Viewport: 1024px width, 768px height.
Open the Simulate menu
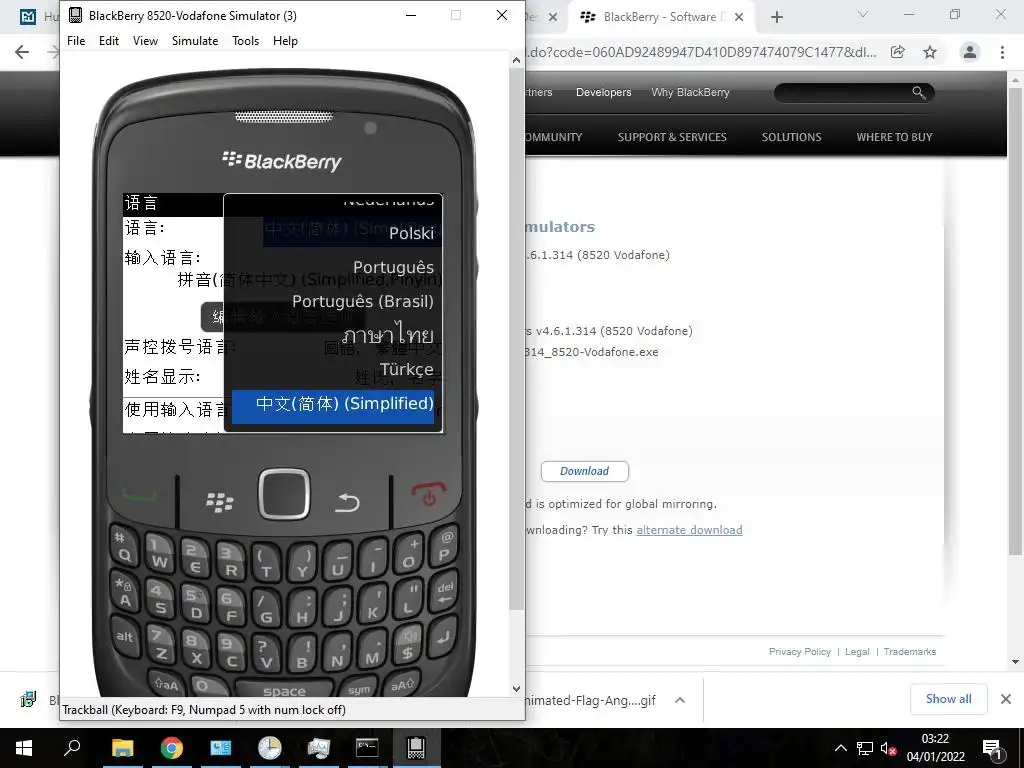click(195, 40)
